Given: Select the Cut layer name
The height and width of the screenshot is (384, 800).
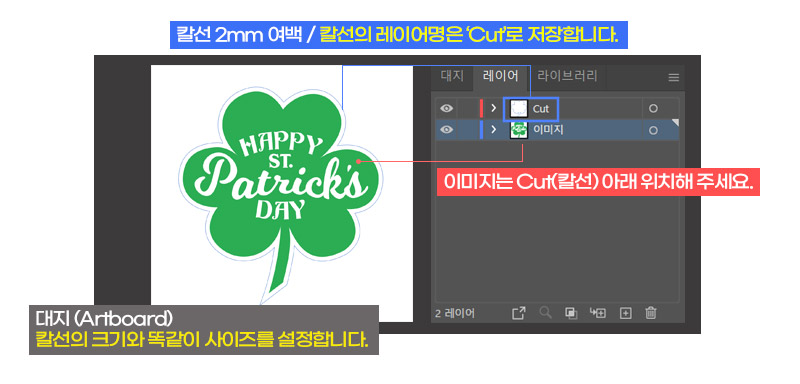Looking at the screenshot, I should click(541, 109).
